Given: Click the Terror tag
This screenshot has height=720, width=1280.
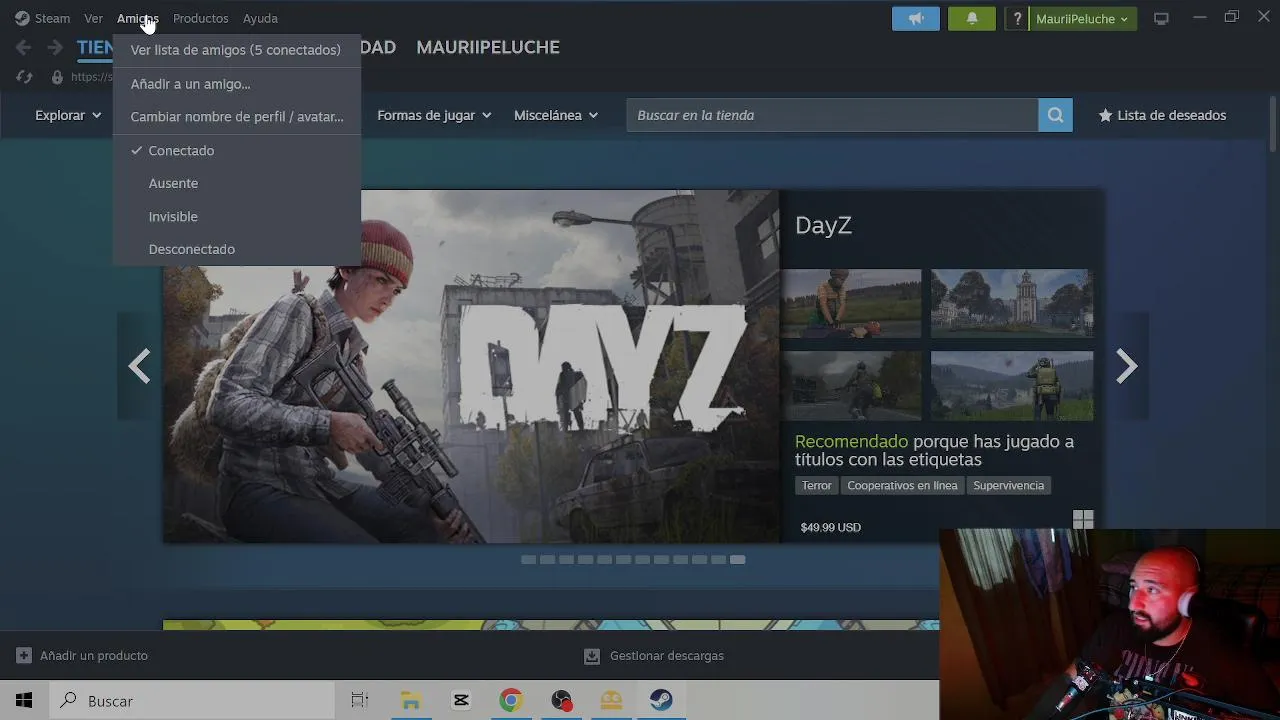Looking at the screenshot, I should [816, 485].
